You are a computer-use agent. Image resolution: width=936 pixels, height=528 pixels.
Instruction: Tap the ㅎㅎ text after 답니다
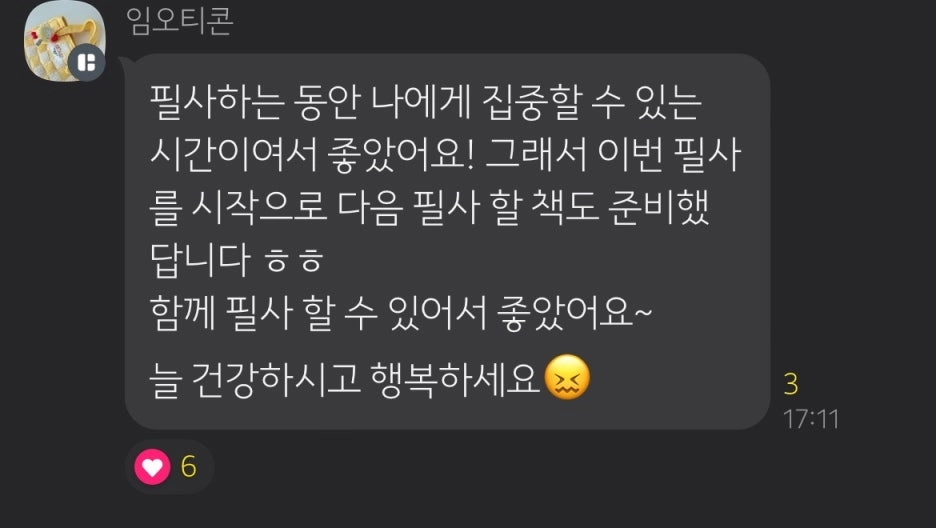294,261
